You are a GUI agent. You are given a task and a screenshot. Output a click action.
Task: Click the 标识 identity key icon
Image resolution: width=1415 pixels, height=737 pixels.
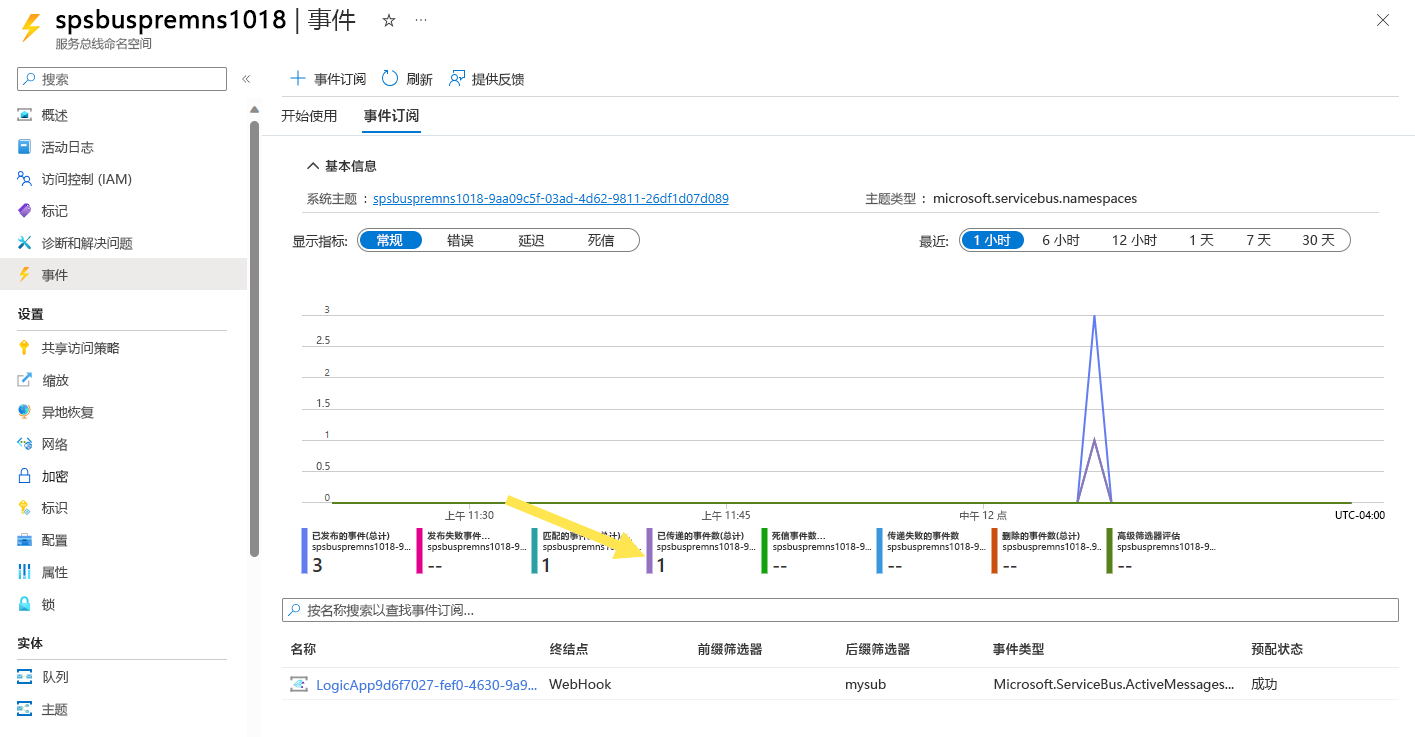[x=25, y=508]
